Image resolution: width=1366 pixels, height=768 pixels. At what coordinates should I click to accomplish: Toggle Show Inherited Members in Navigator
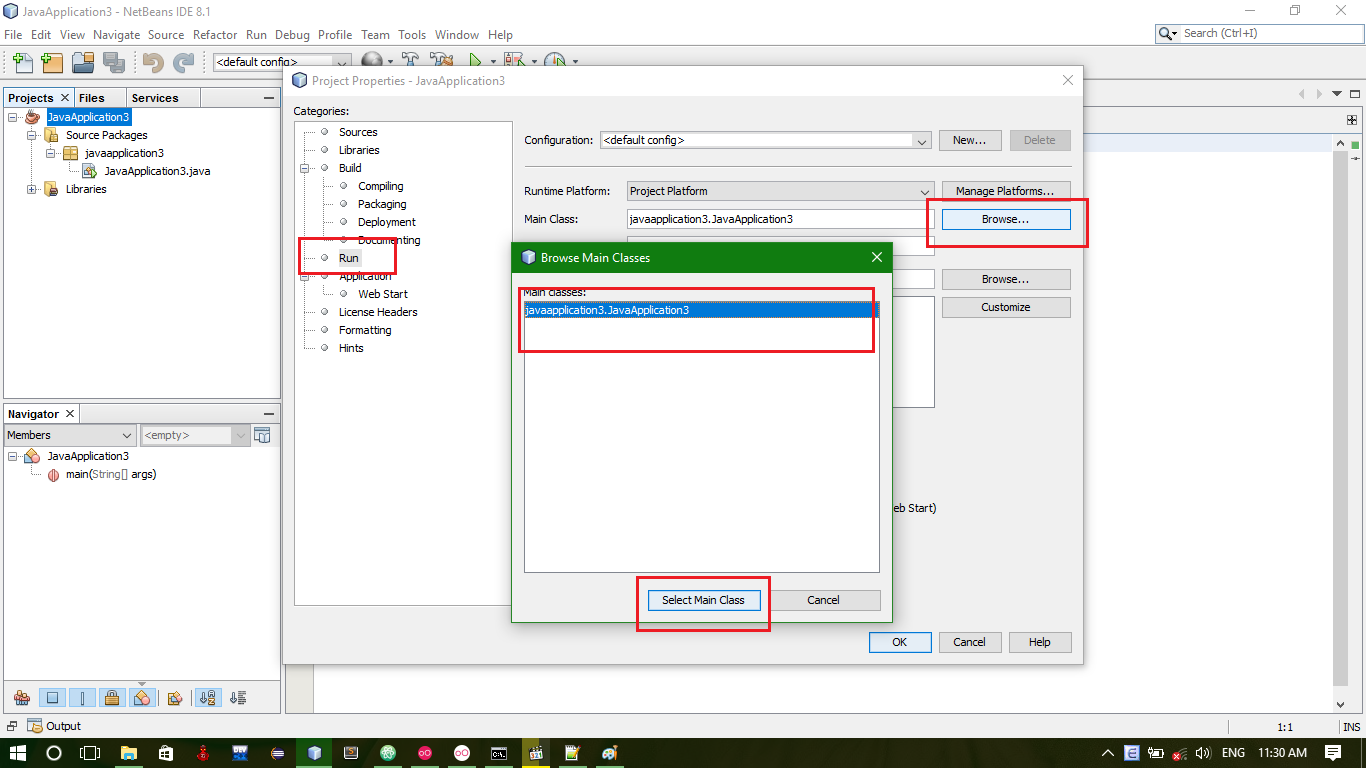tap(22, 698)
